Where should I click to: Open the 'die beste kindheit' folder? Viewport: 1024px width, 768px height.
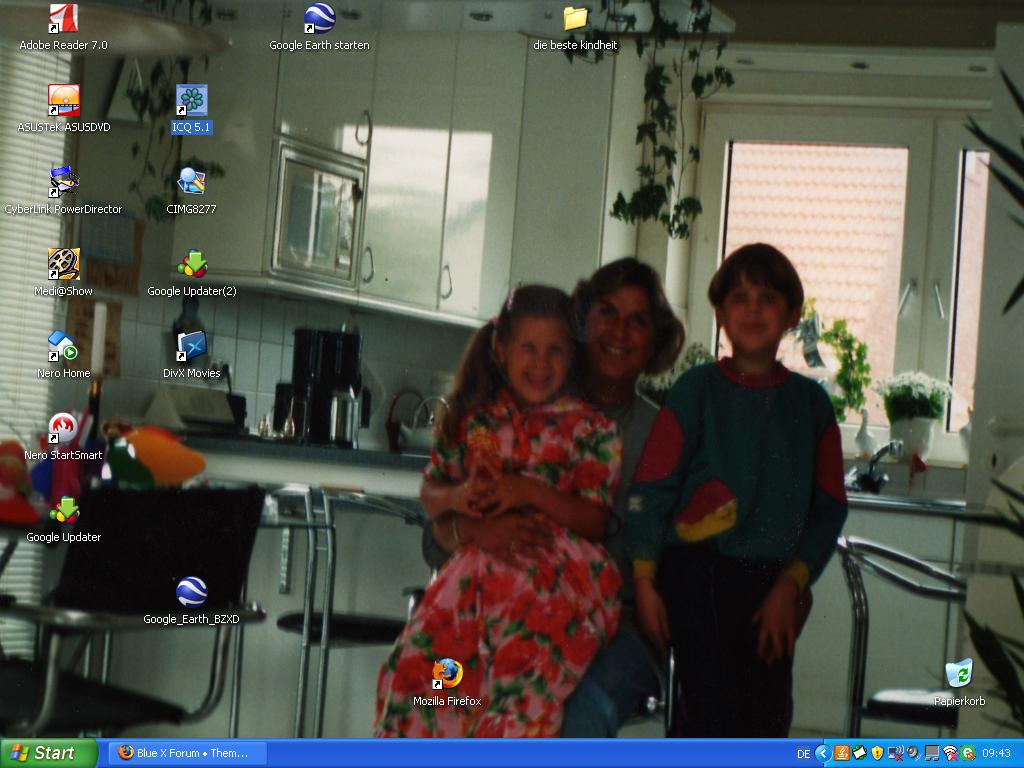575,19
